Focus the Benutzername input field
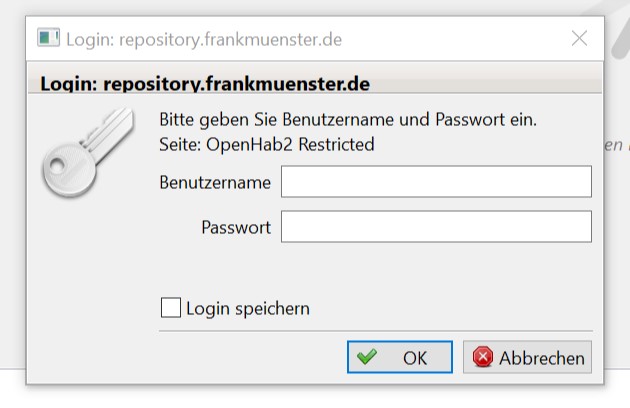630x408 pixels. pos(436,182)
